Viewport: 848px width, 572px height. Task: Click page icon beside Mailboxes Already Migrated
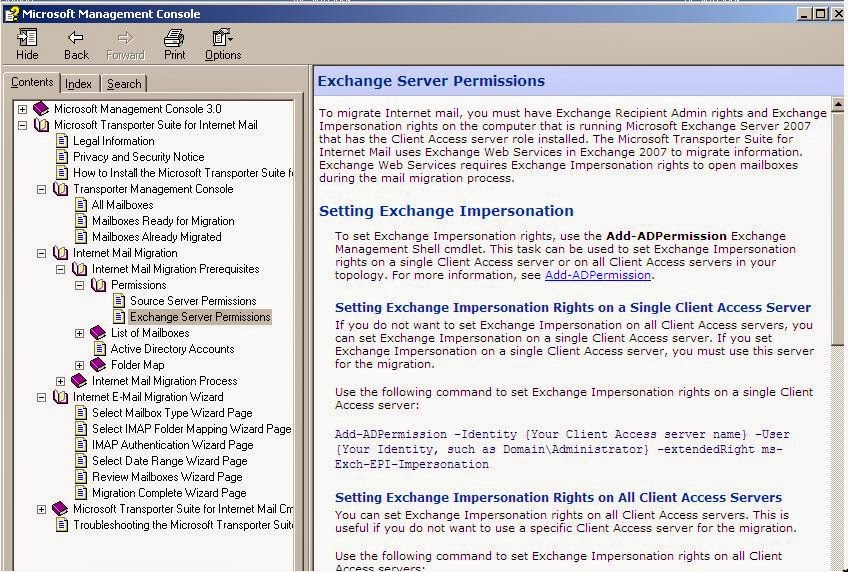tap(81, 237)
